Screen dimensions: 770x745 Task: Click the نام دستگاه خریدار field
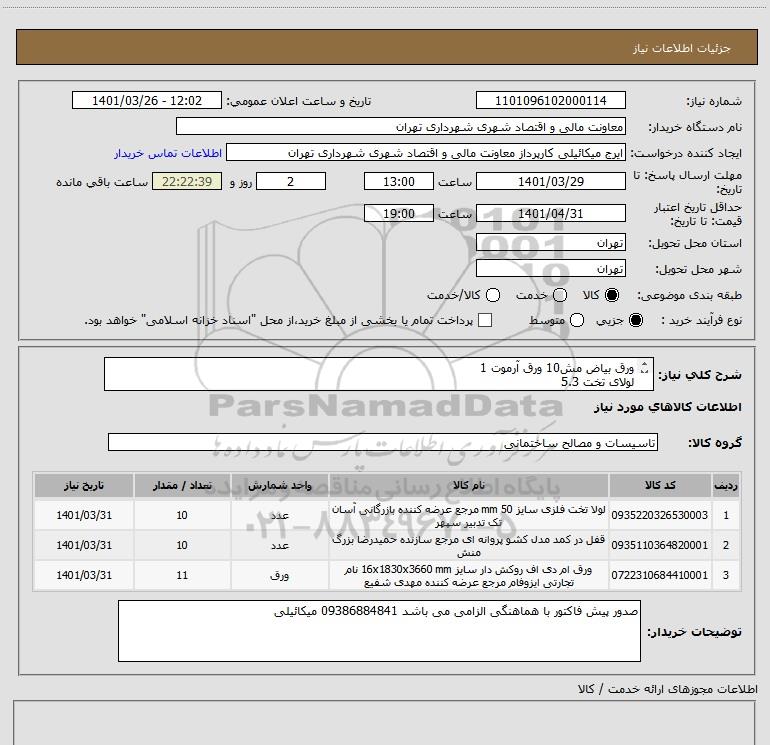tap(401, 127)
